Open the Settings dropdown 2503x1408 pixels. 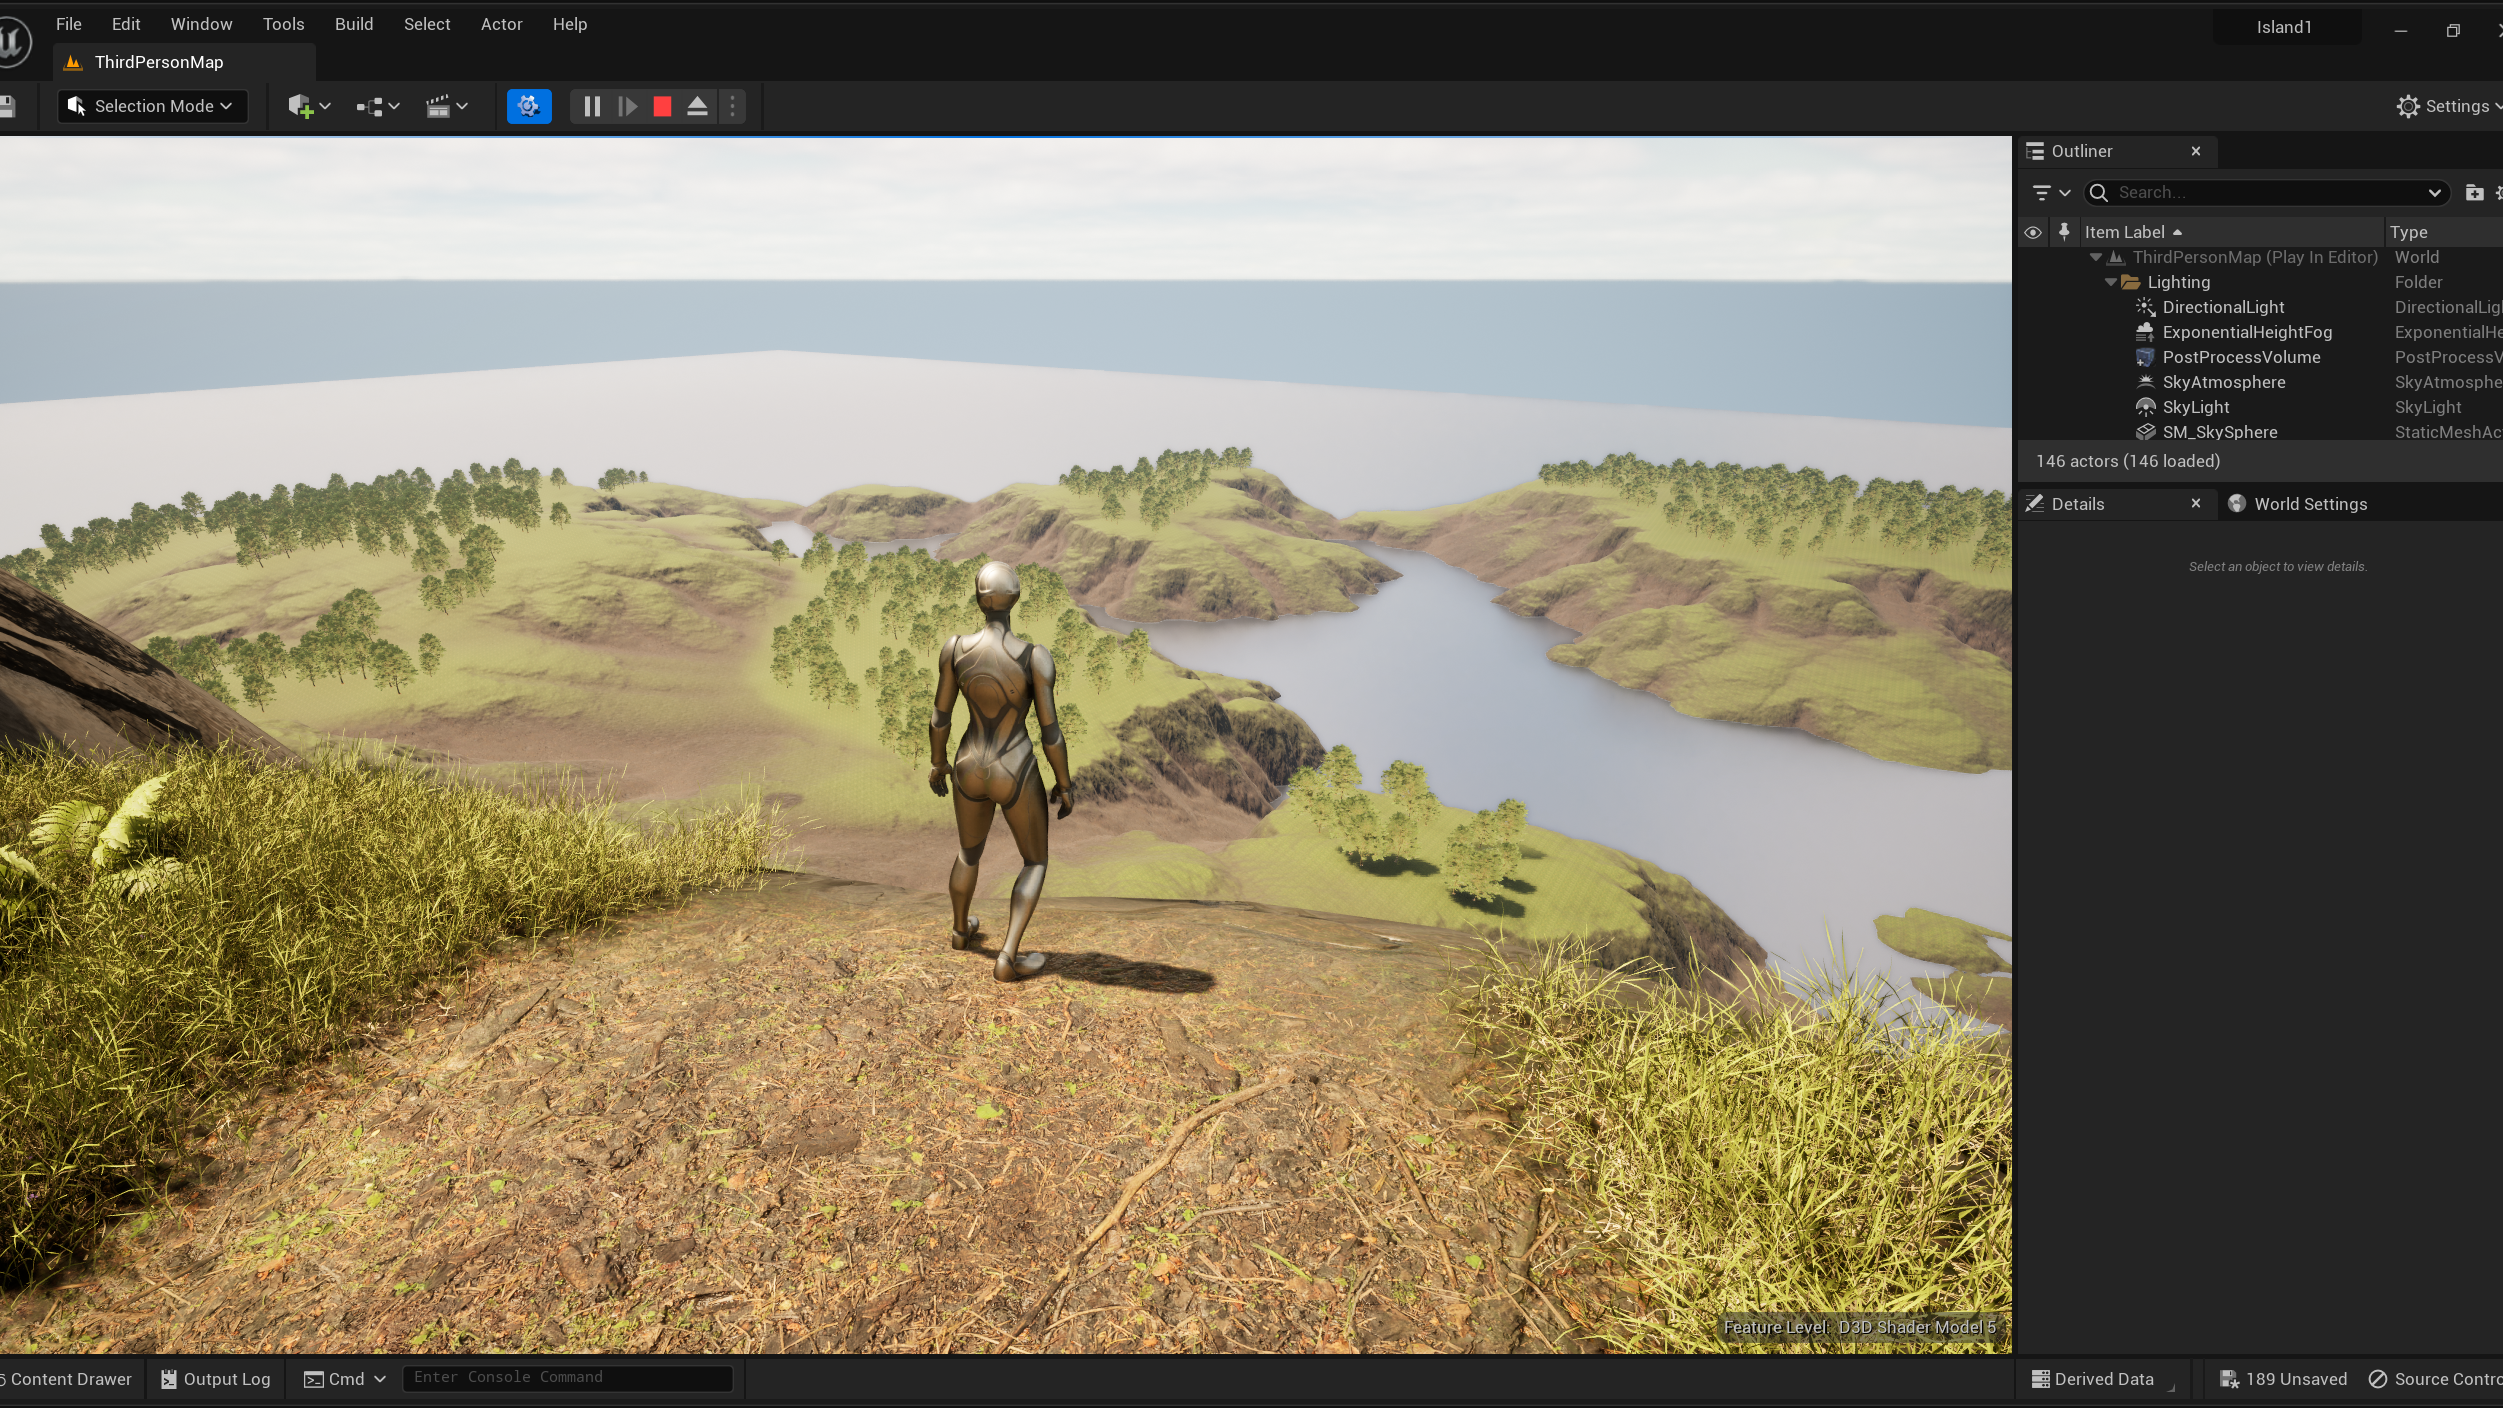2447,106
